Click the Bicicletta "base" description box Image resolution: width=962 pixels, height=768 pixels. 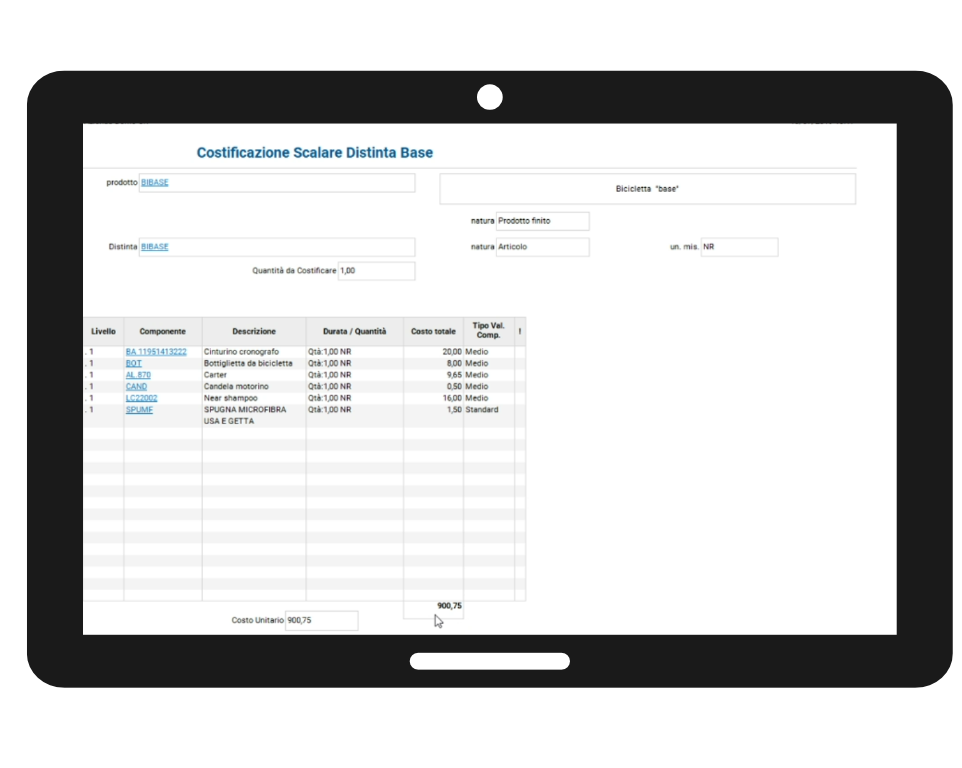(x=647, y=189)
